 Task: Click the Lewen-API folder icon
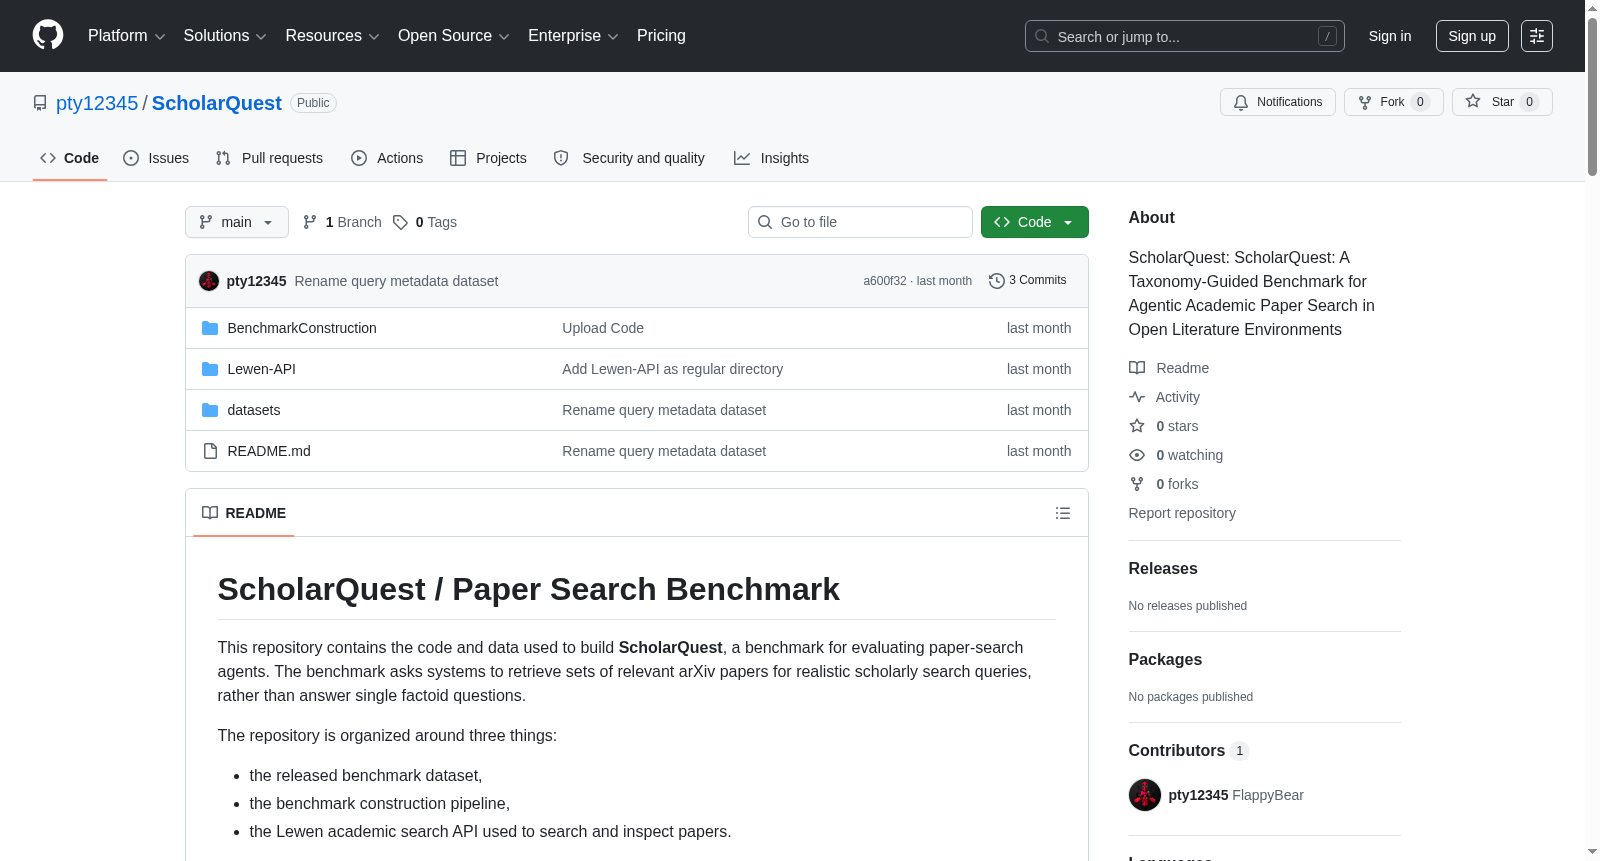(210, 369)
